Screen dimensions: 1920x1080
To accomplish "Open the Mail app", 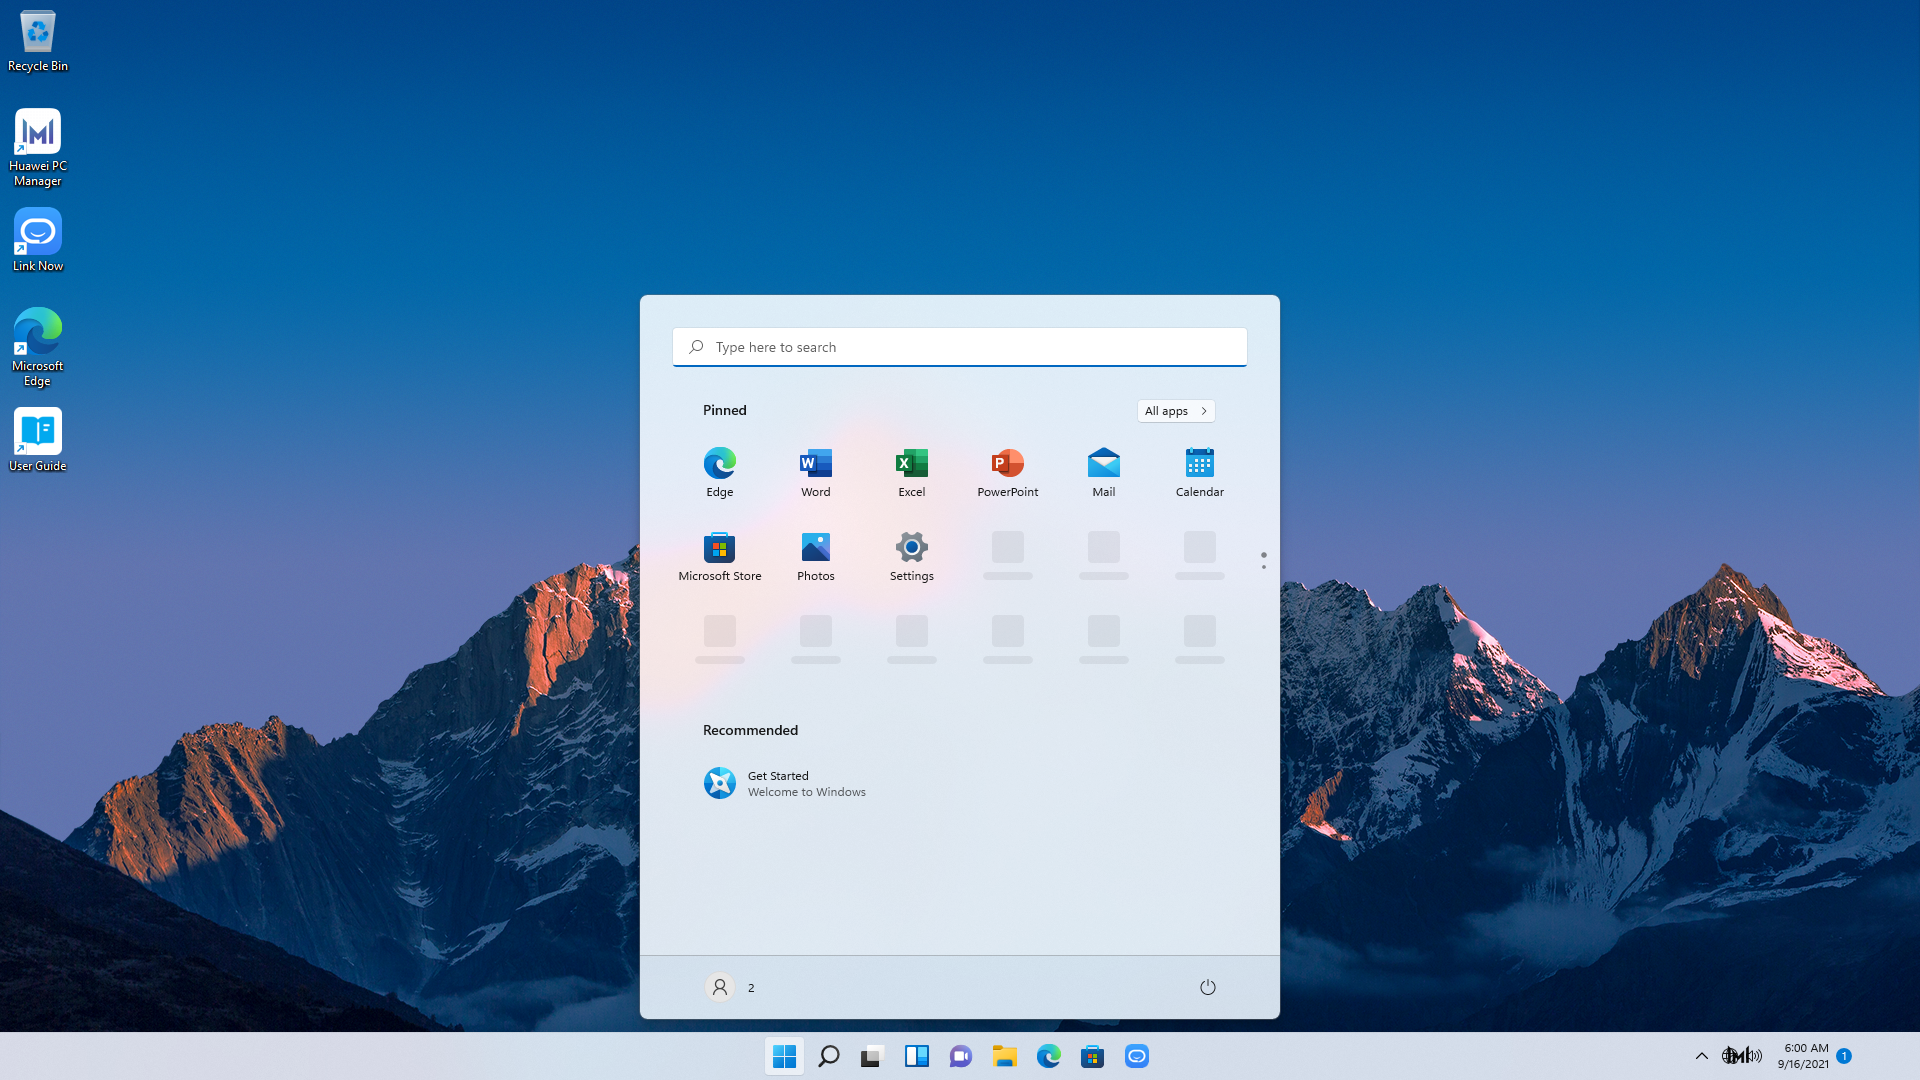I will tap(1103, 472).
